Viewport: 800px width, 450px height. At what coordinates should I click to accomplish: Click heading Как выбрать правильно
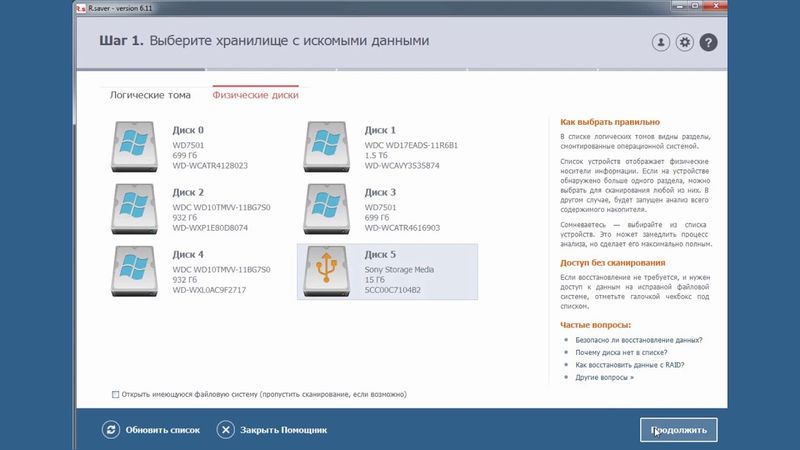coord(610,122)
